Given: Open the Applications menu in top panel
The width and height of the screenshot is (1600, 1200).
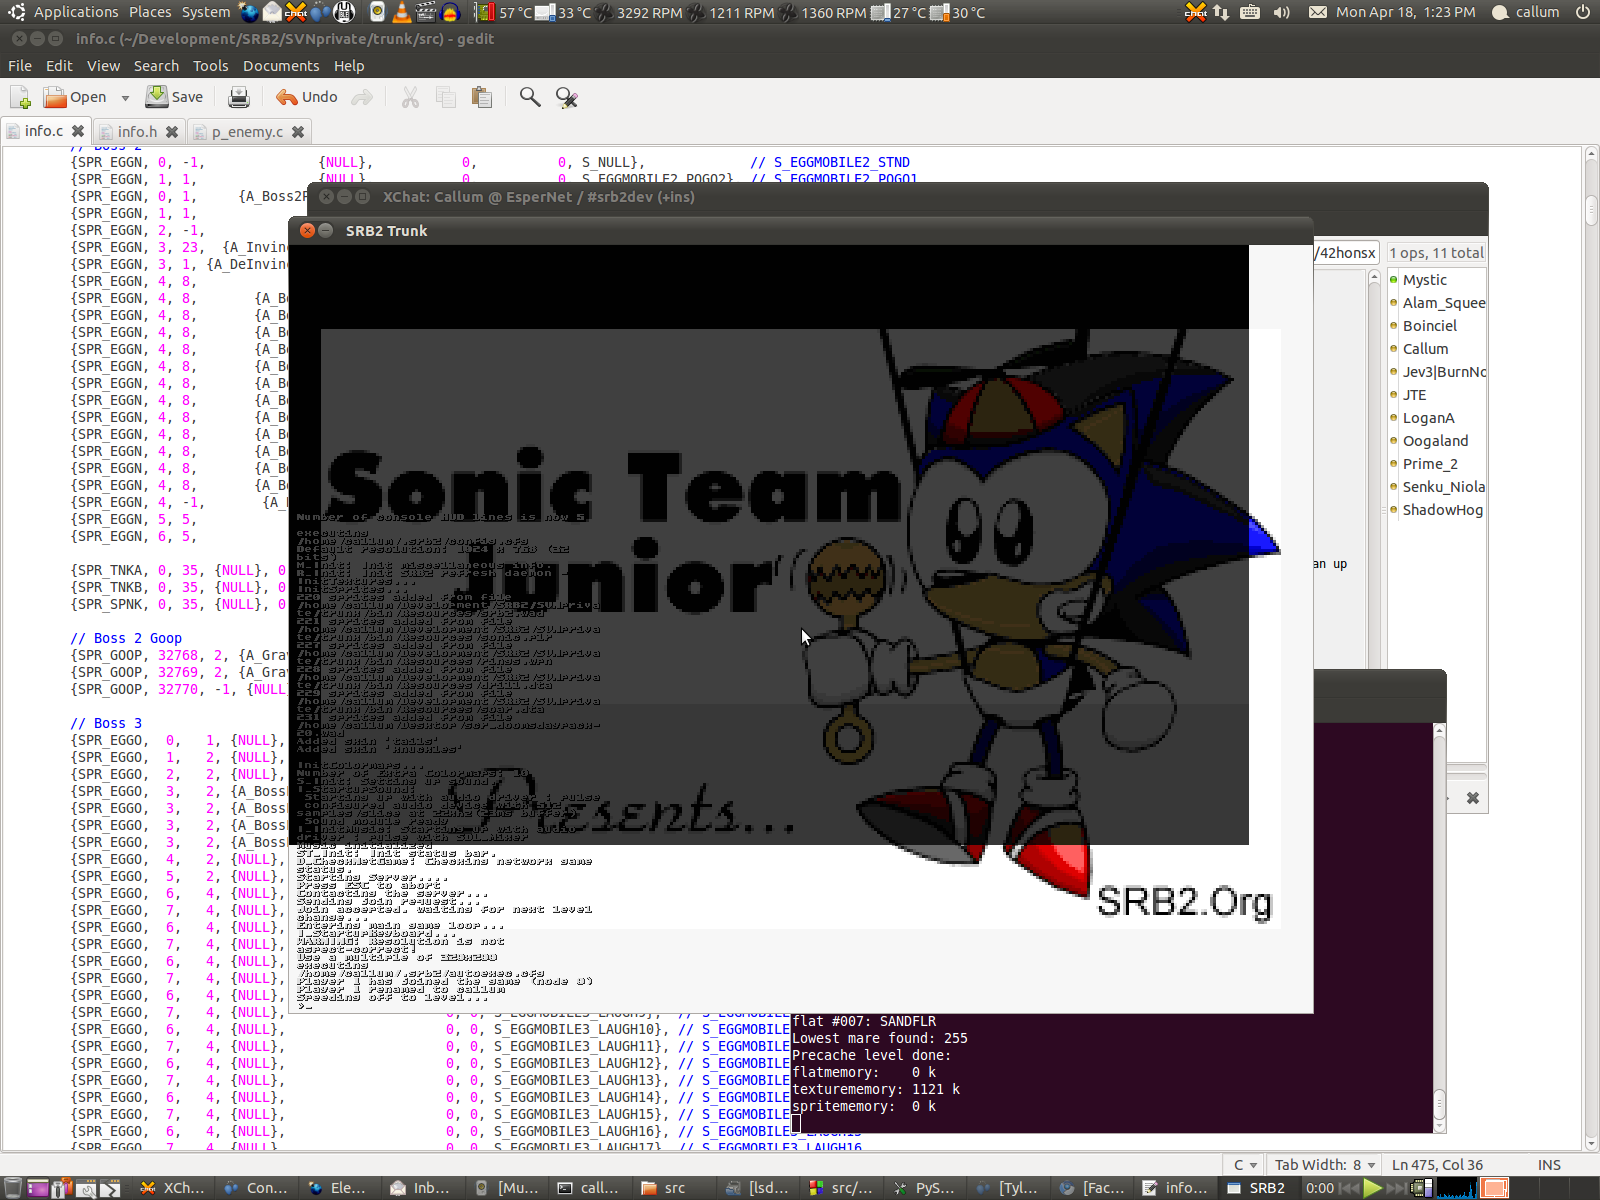Looking at the screenshot, I should coord(76,12).
